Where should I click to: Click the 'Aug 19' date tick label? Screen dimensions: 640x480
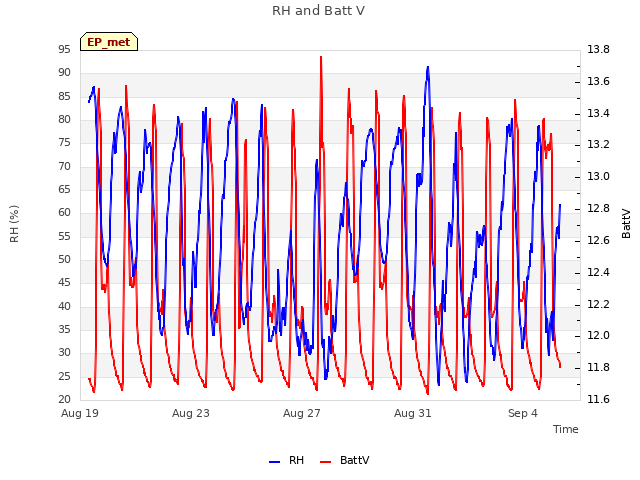click(80, 413)
